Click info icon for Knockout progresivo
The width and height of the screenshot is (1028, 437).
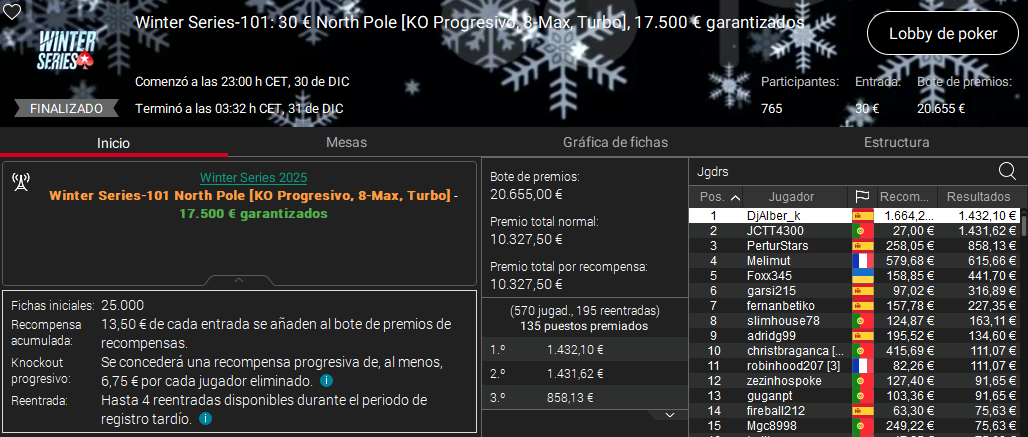click(327, 382)
